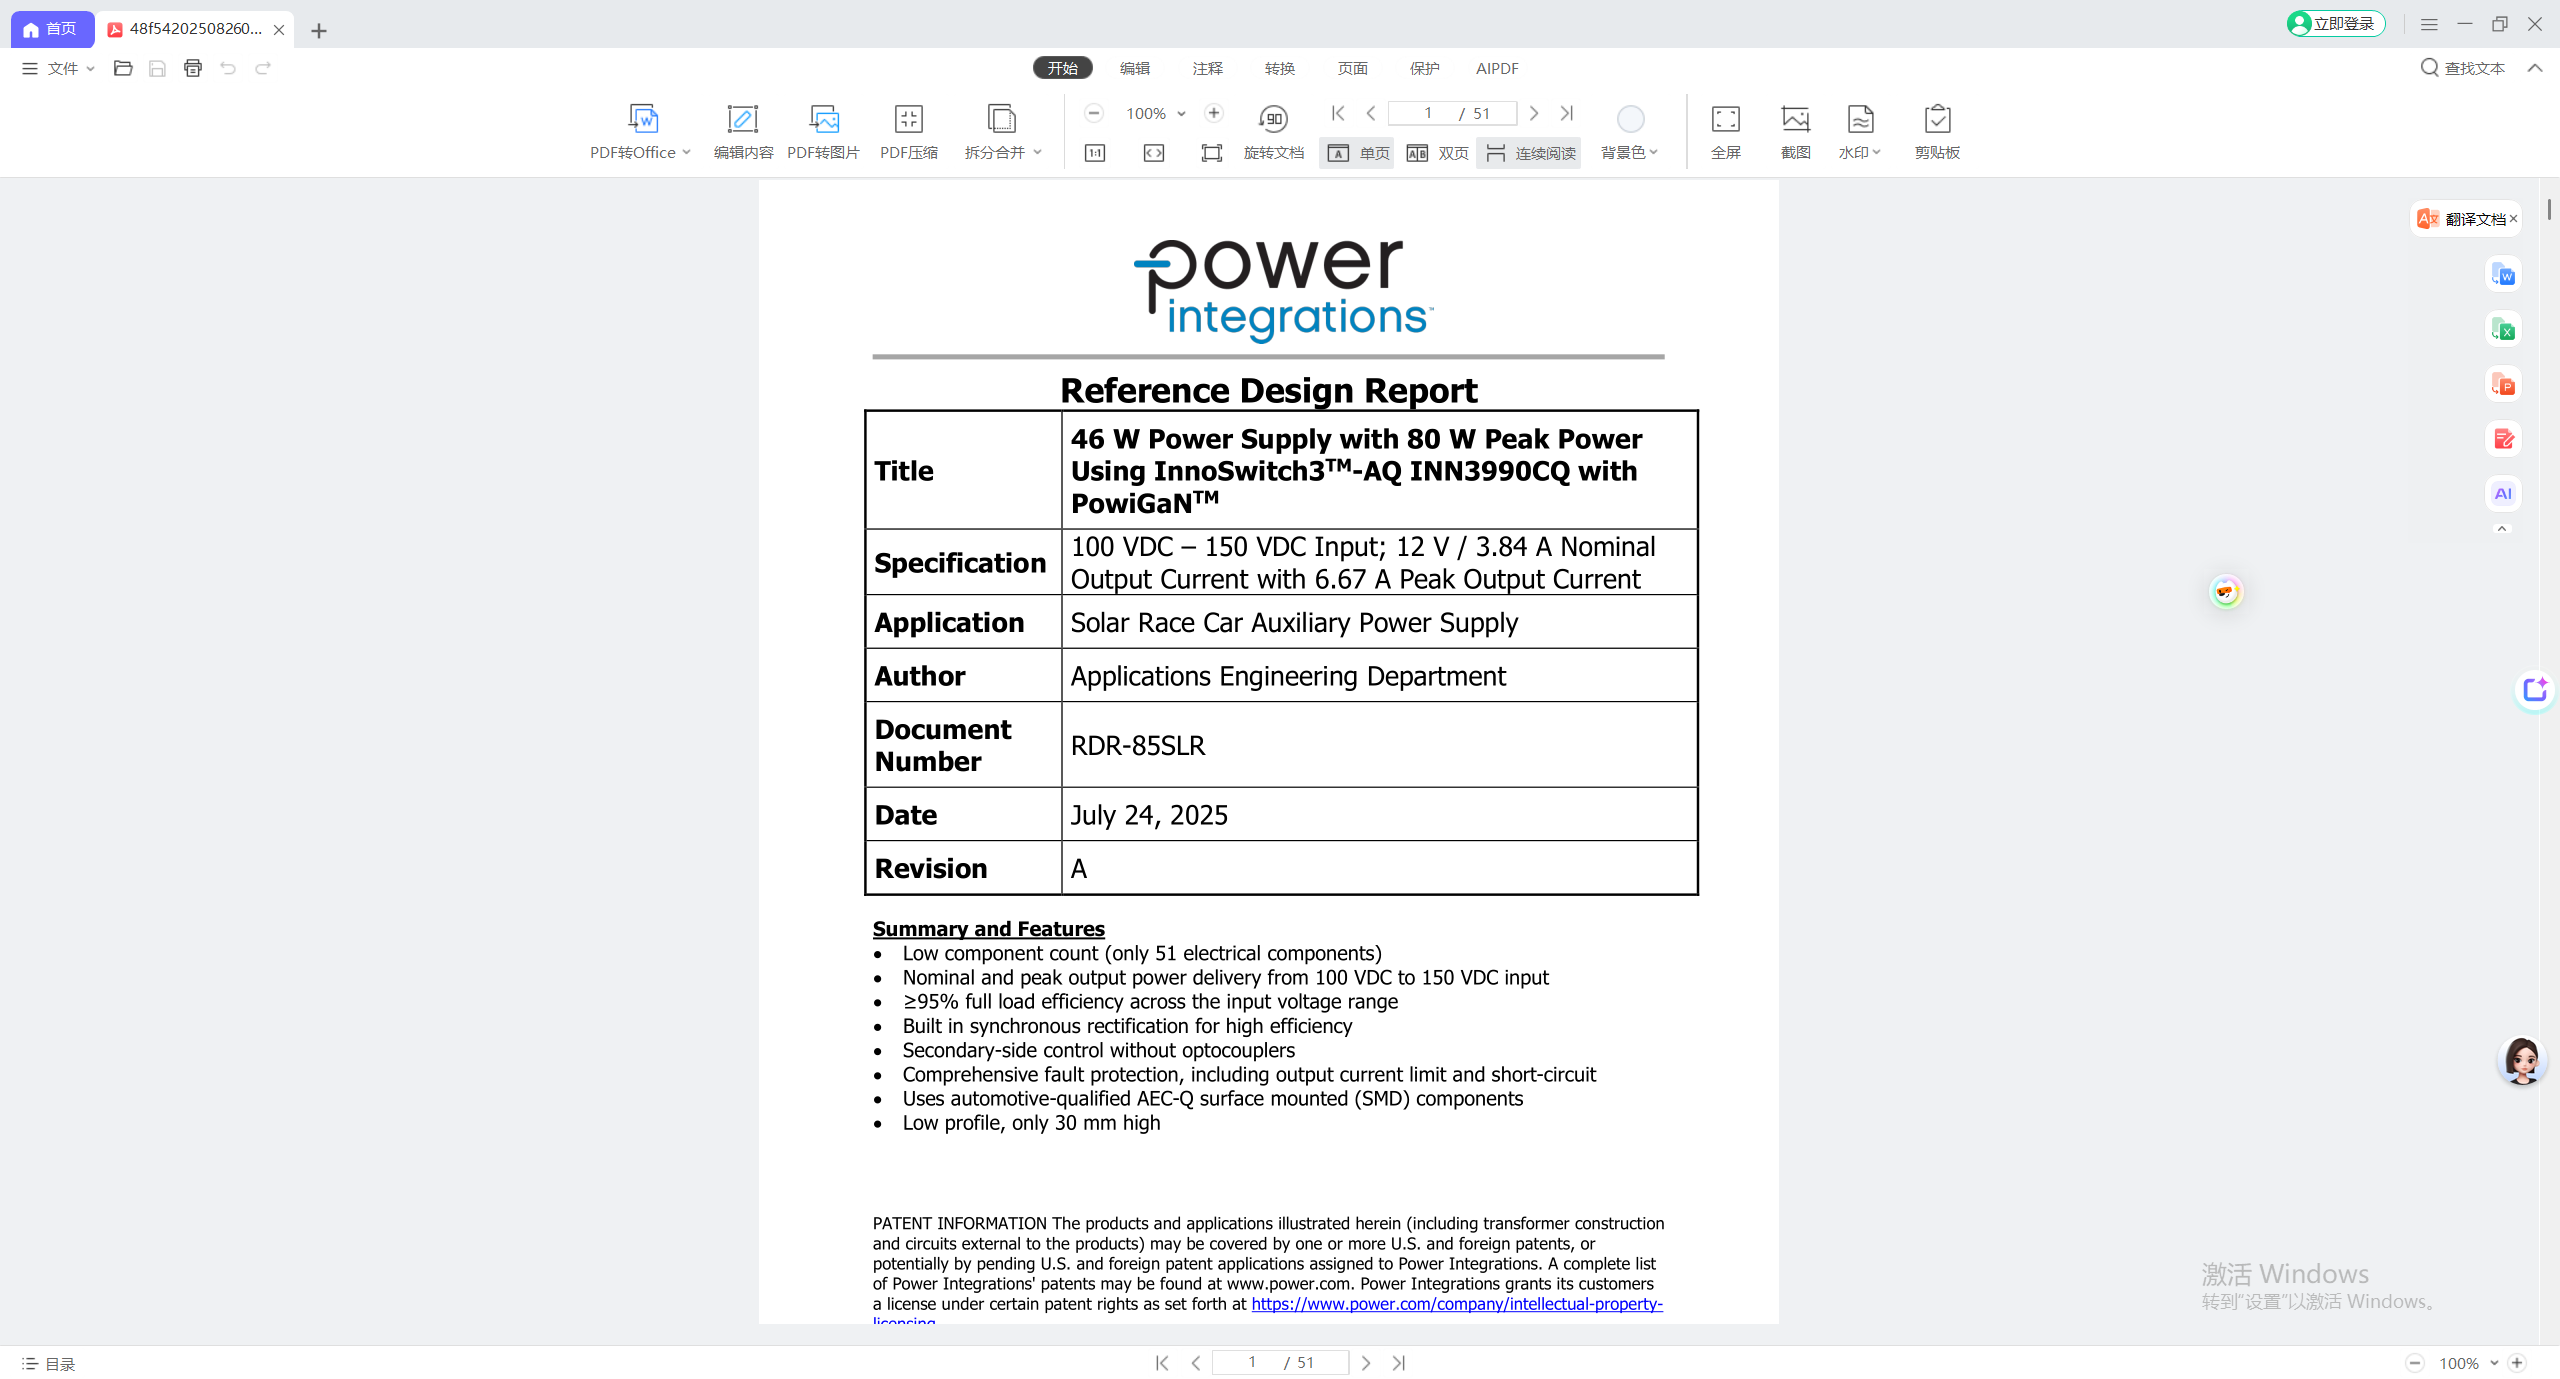Open the 水印 watermark tool
The height and width of the screenshot is (1379, 2560).
click(x=1859, y=131)
